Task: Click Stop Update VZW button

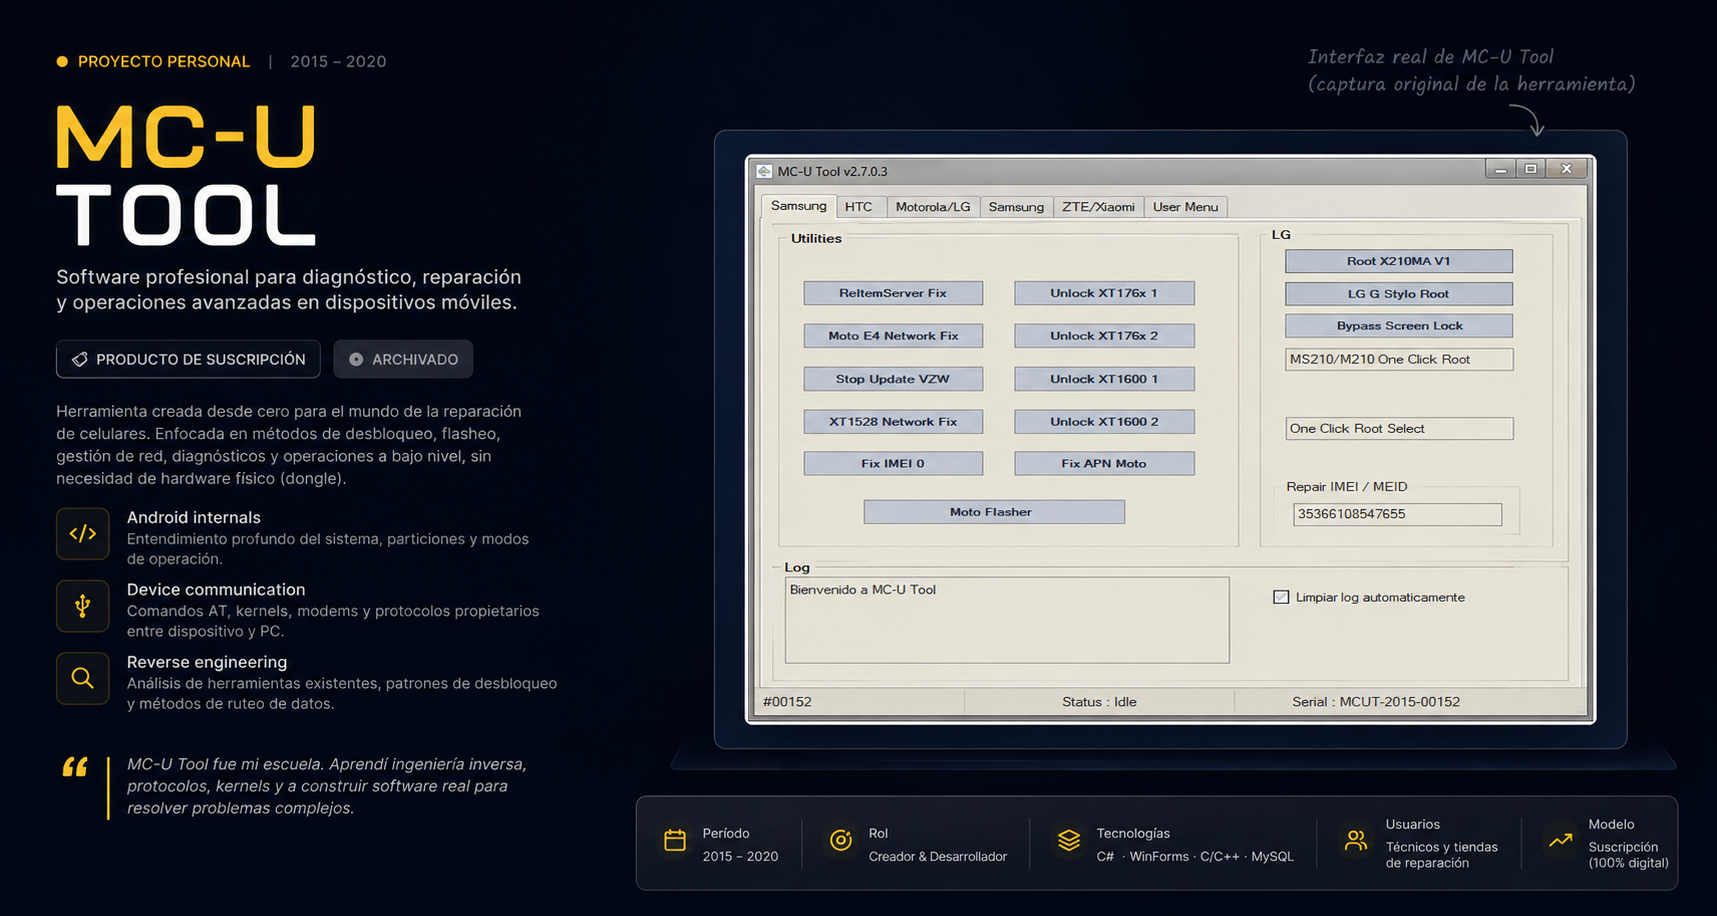Action: [893, 379]
